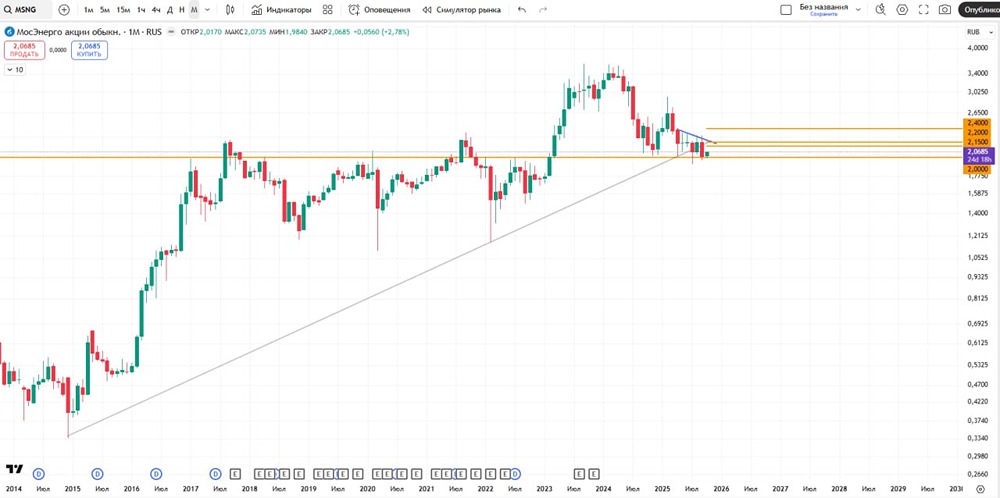Switch to the 1м timeframe

coord(89,10)
